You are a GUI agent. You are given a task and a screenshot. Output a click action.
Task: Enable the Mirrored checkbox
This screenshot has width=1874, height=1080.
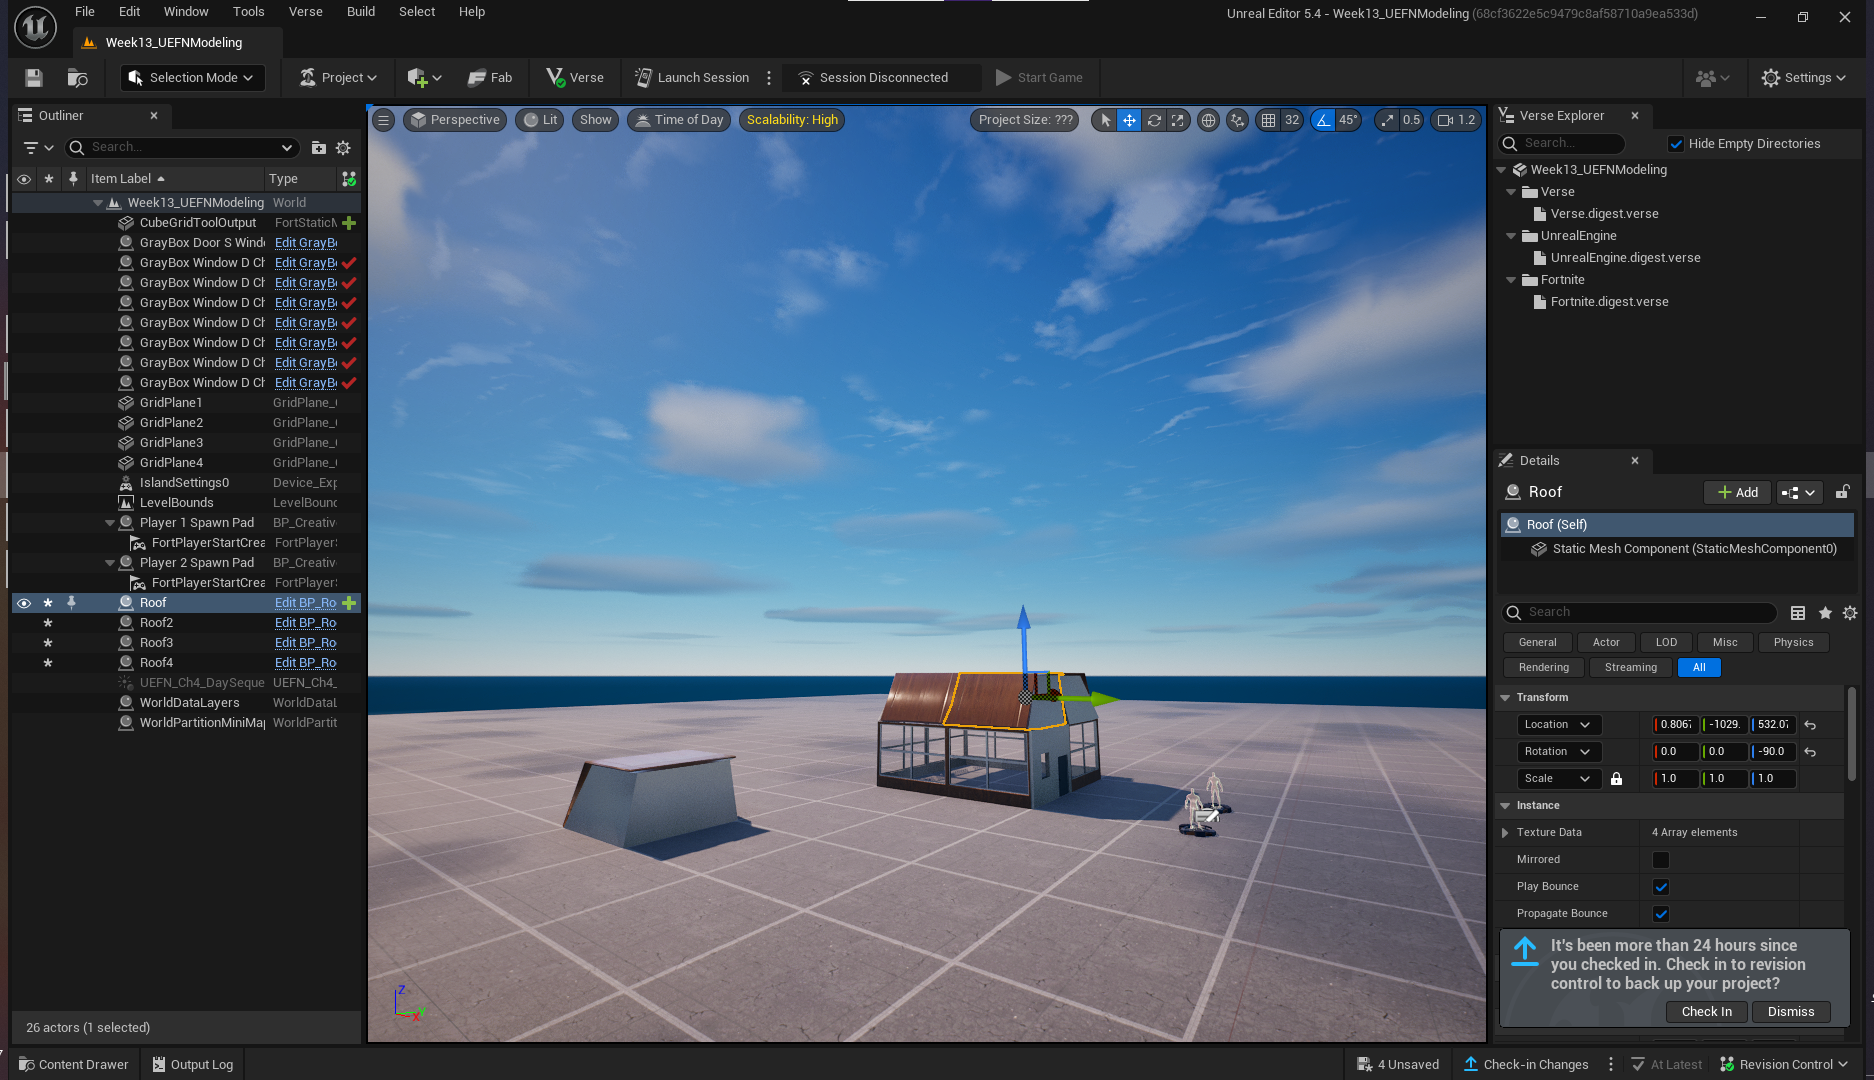[x=1661, y=860]
